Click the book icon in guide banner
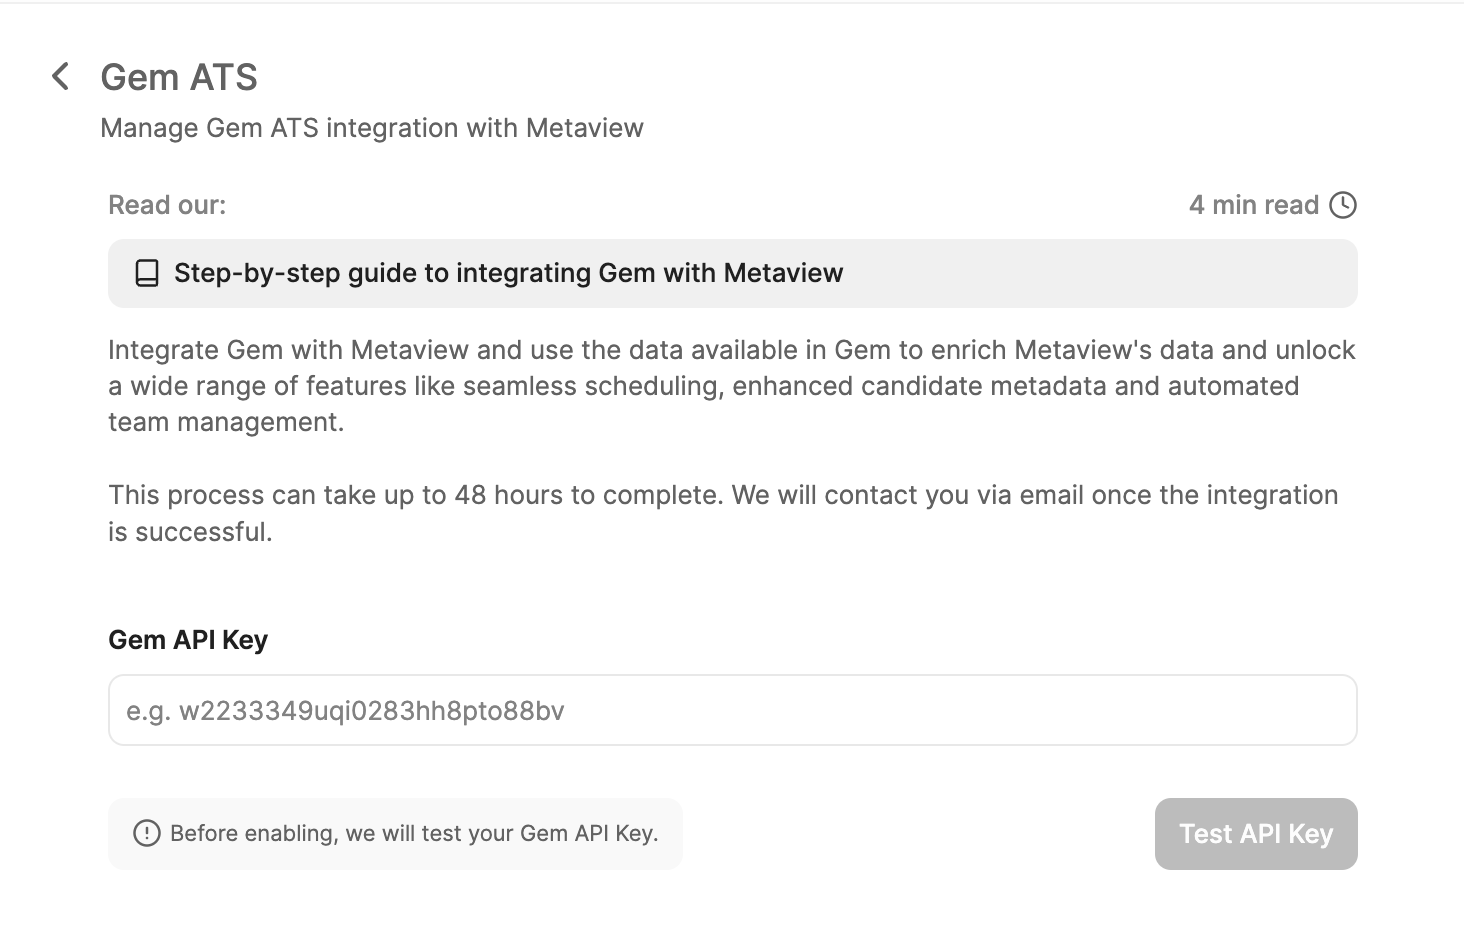Screen dimensions: 1464x938 pos(147,273)
